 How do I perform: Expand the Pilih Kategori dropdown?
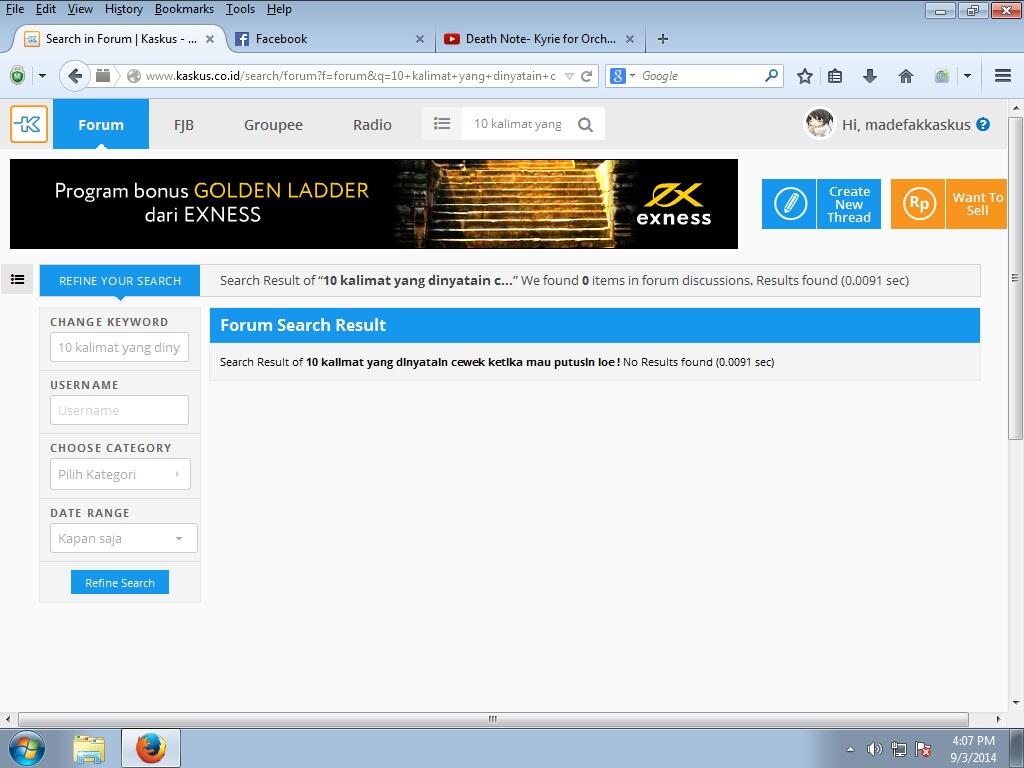(x=120, y=474)
